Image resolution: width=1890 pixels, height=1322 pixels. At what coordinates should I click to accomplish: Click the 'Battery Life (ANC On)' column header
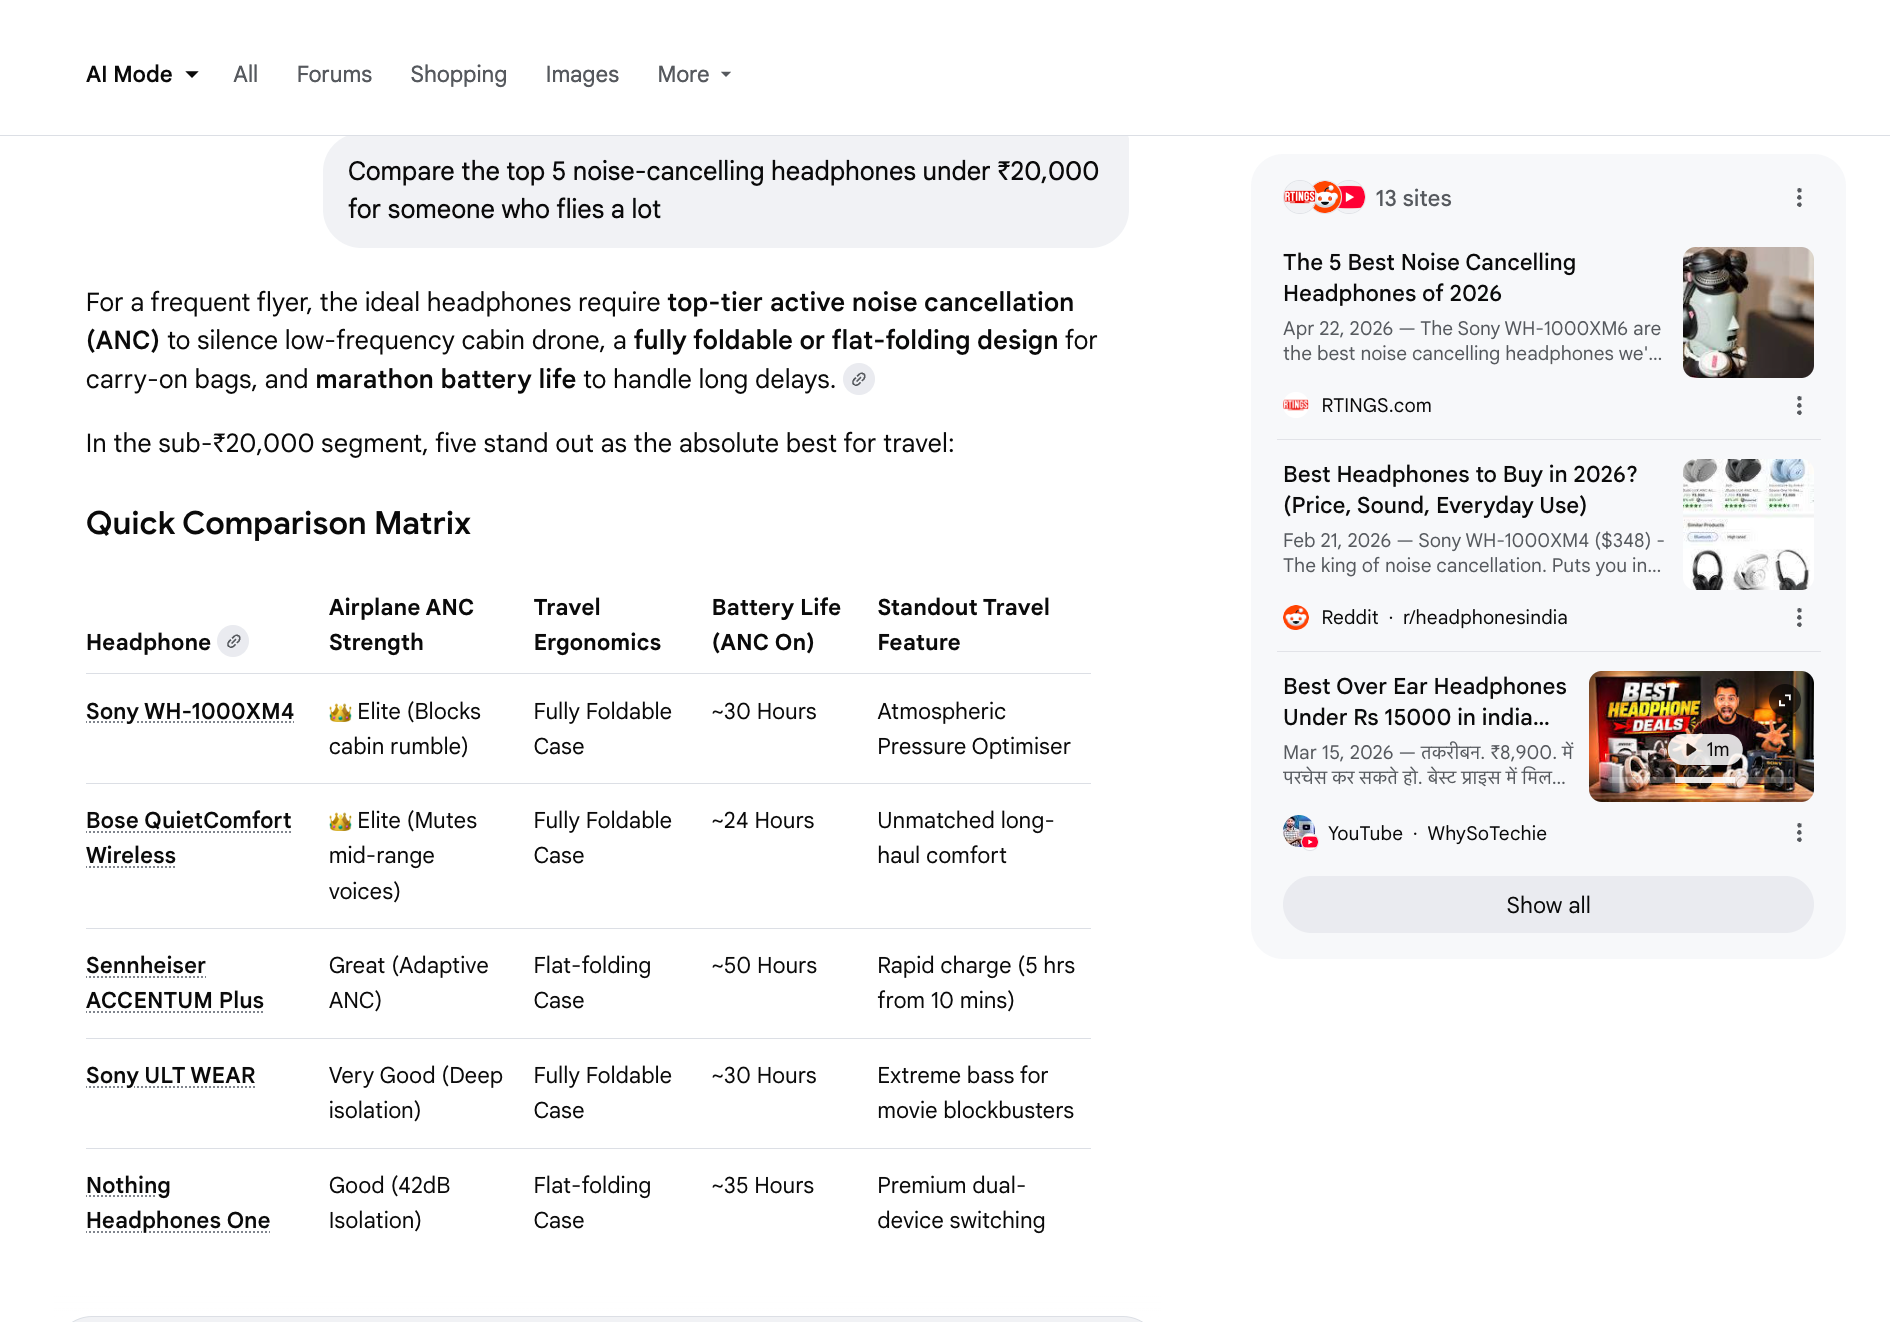click(x=776, y=625)
